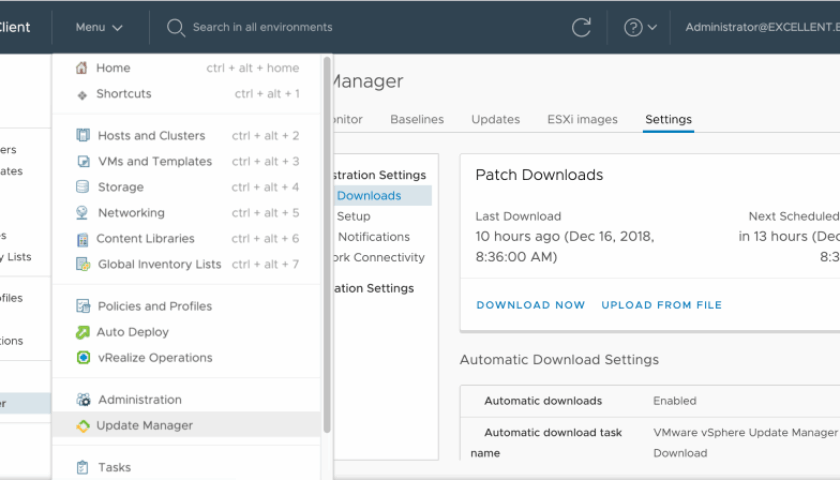The image size is (840, 480).
Task: Click the refresh icon in header
Action: (x=581, y=27)
